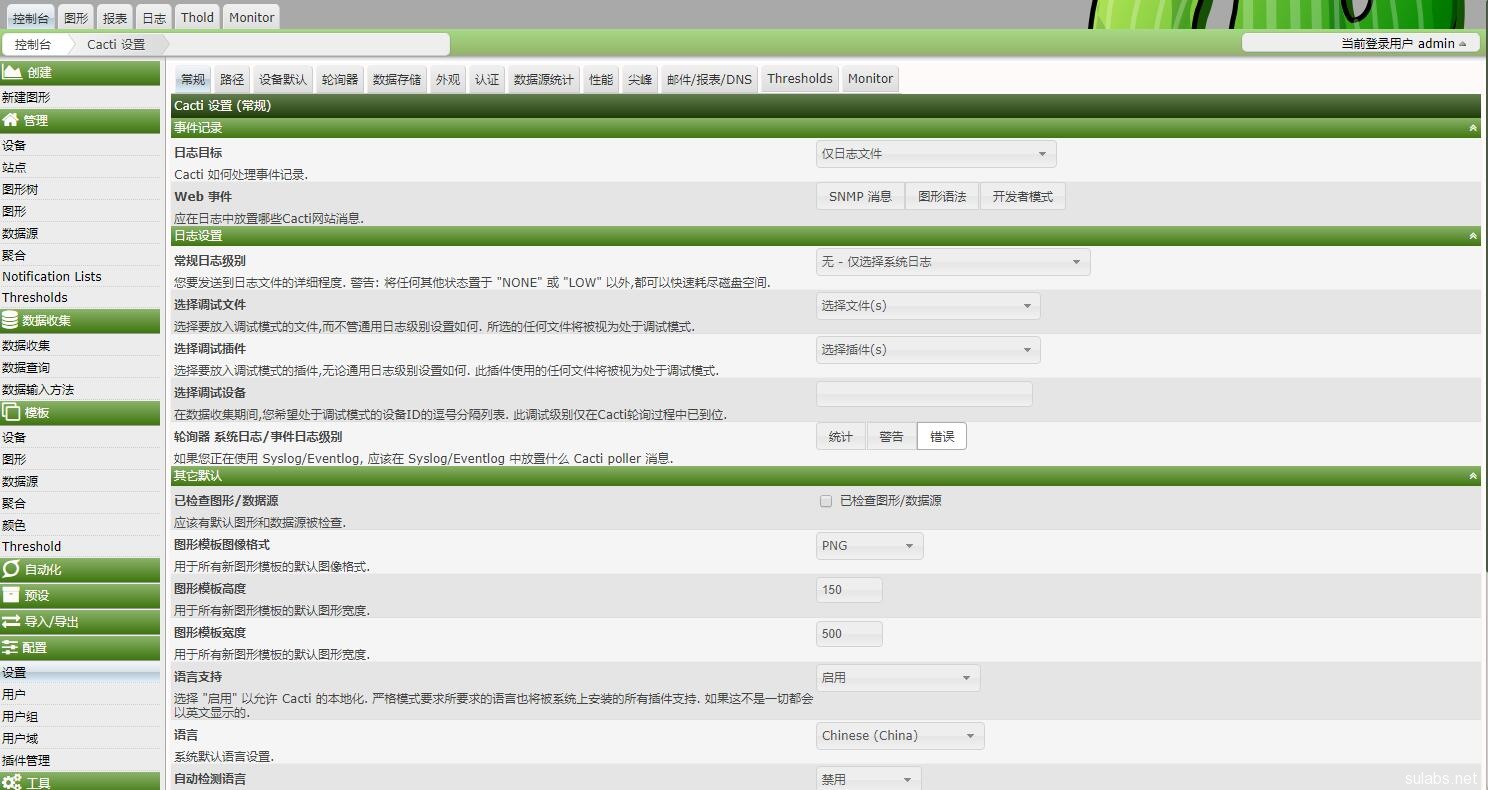Open the 尖峰 settings tab

tap(640, 79)
